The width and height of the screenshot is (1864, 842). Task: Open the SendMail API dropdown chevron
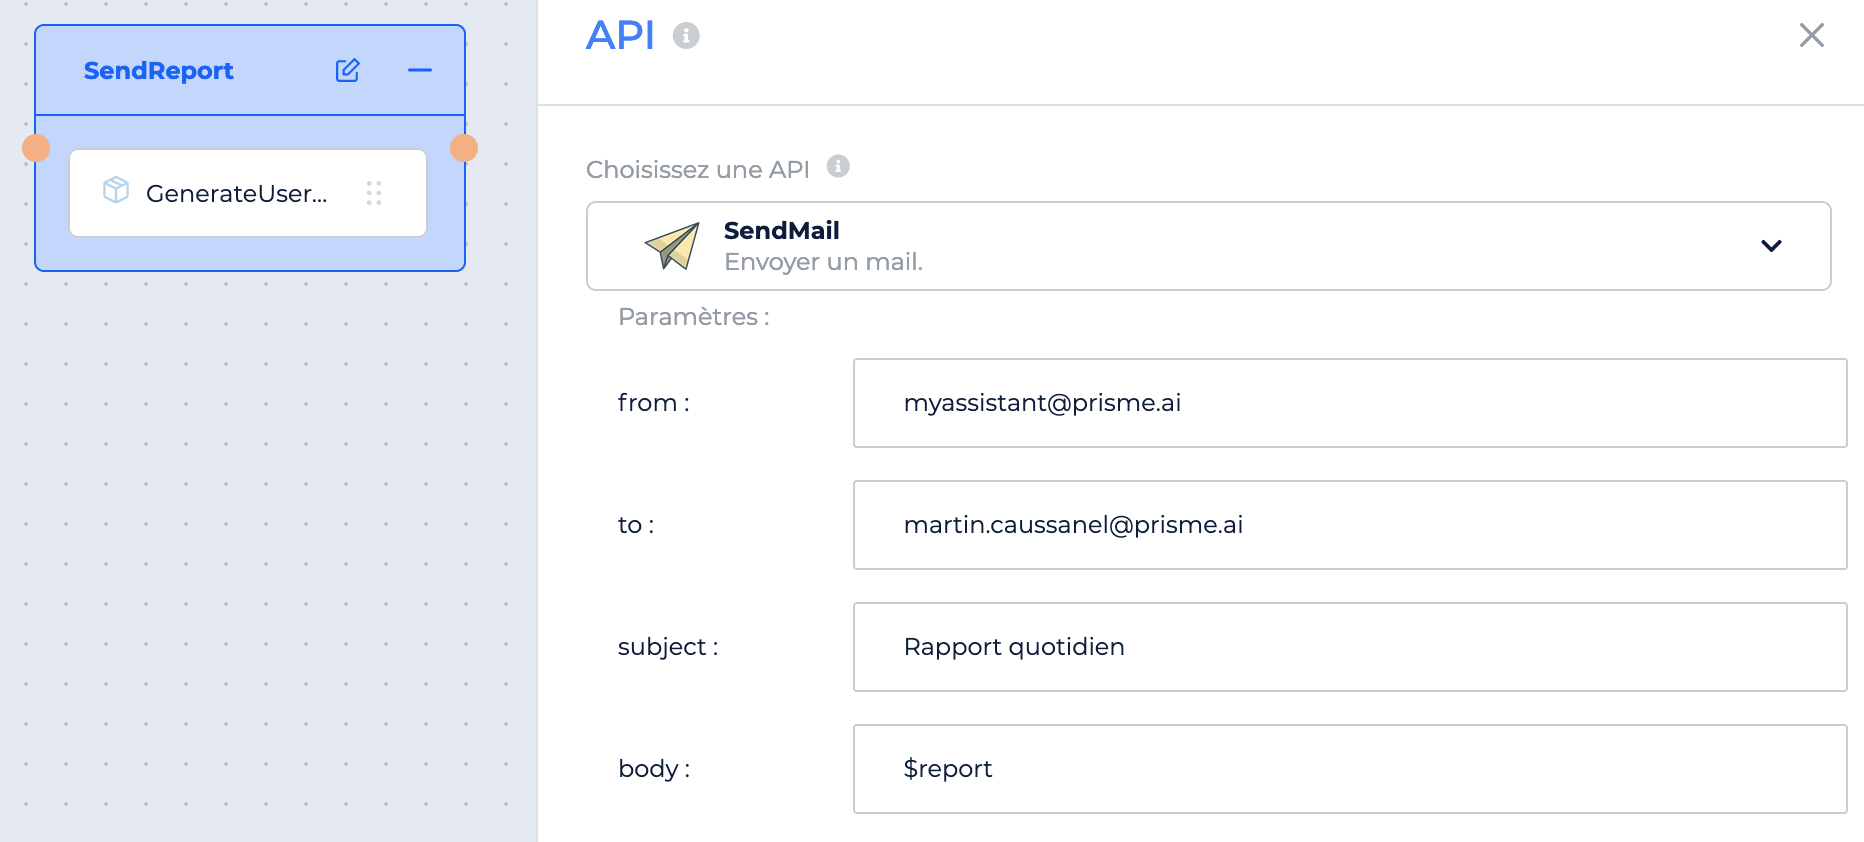[x=1771, y=246]
